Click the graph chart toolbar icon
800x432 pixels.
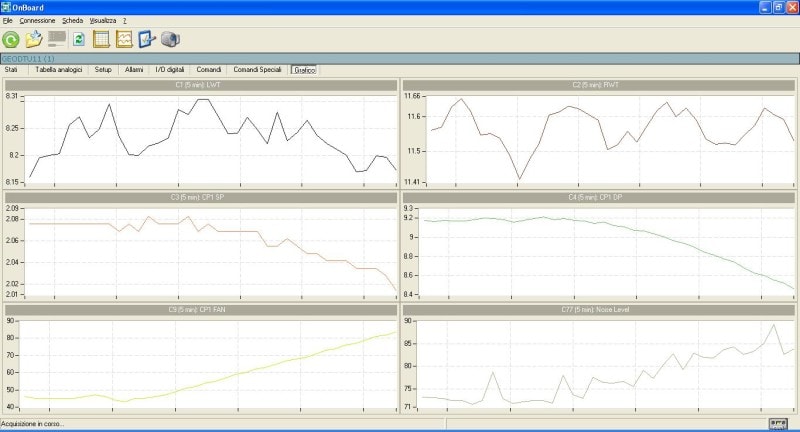pyautogui.click(x=124, y=40)
